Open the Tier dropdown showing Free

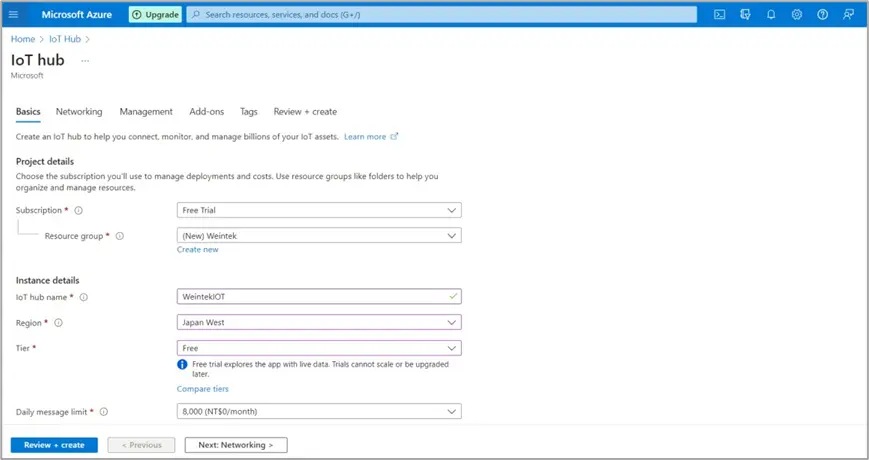[x=319, y=348]
